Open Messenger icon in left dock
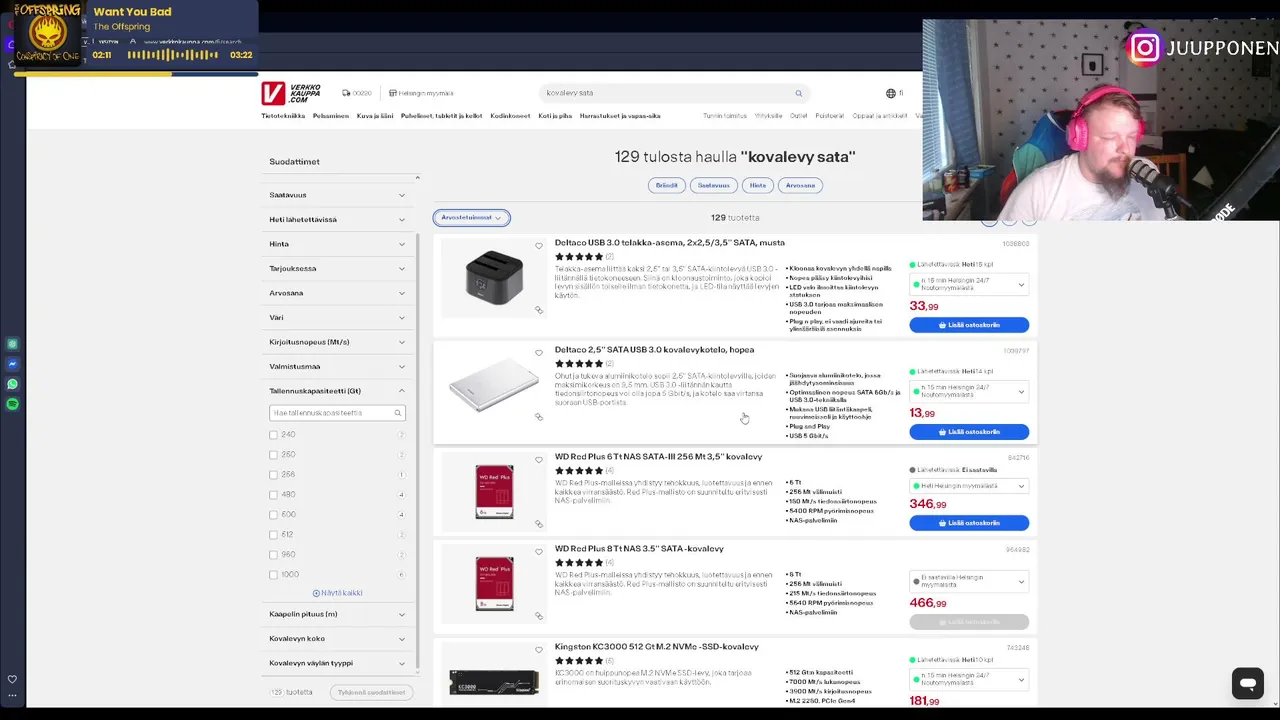Viewport: 1280px width, 720px height. (12, 364)
